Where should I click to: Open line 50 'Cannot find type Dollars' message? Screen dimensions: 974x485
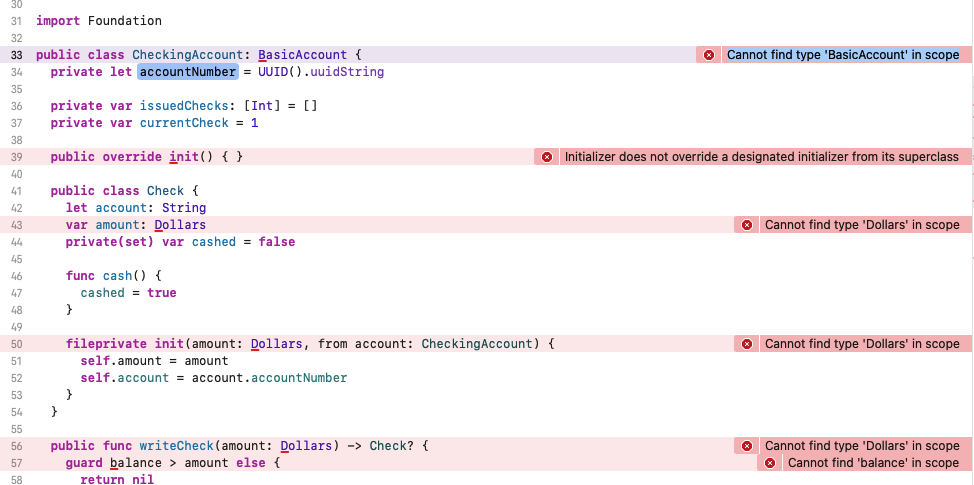point(862,344)
